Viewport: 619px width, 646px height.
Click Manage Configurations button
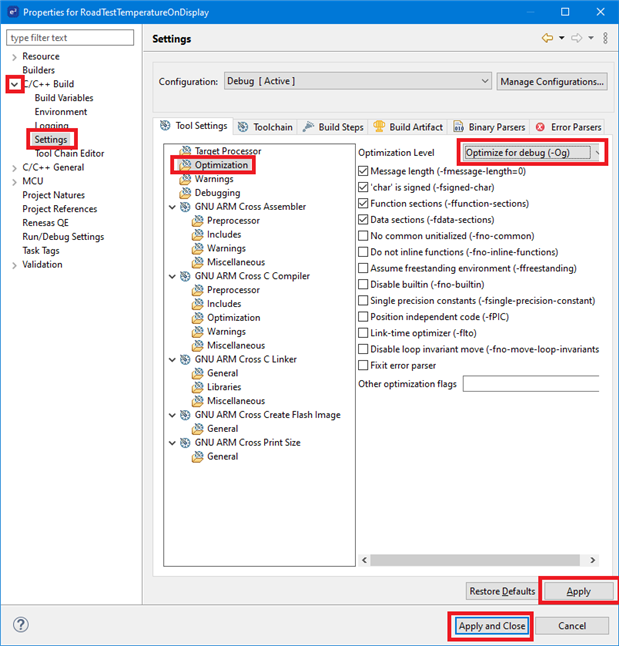click(552, 82)
